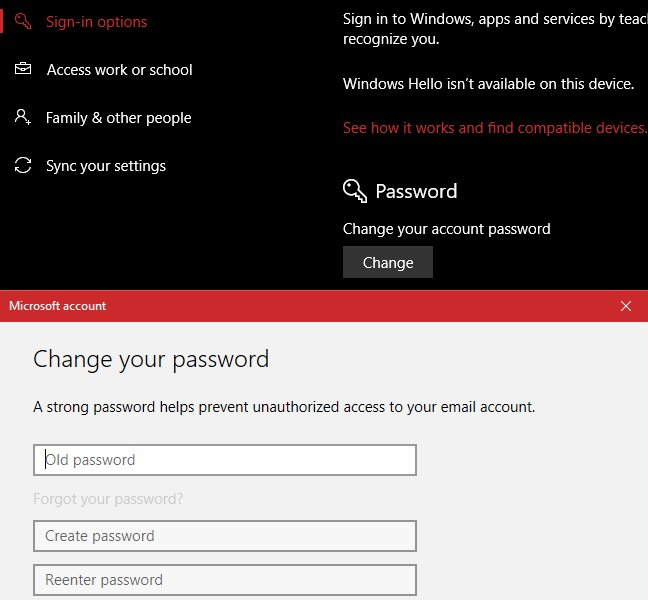Go to Access work or school

click(119, 70)
